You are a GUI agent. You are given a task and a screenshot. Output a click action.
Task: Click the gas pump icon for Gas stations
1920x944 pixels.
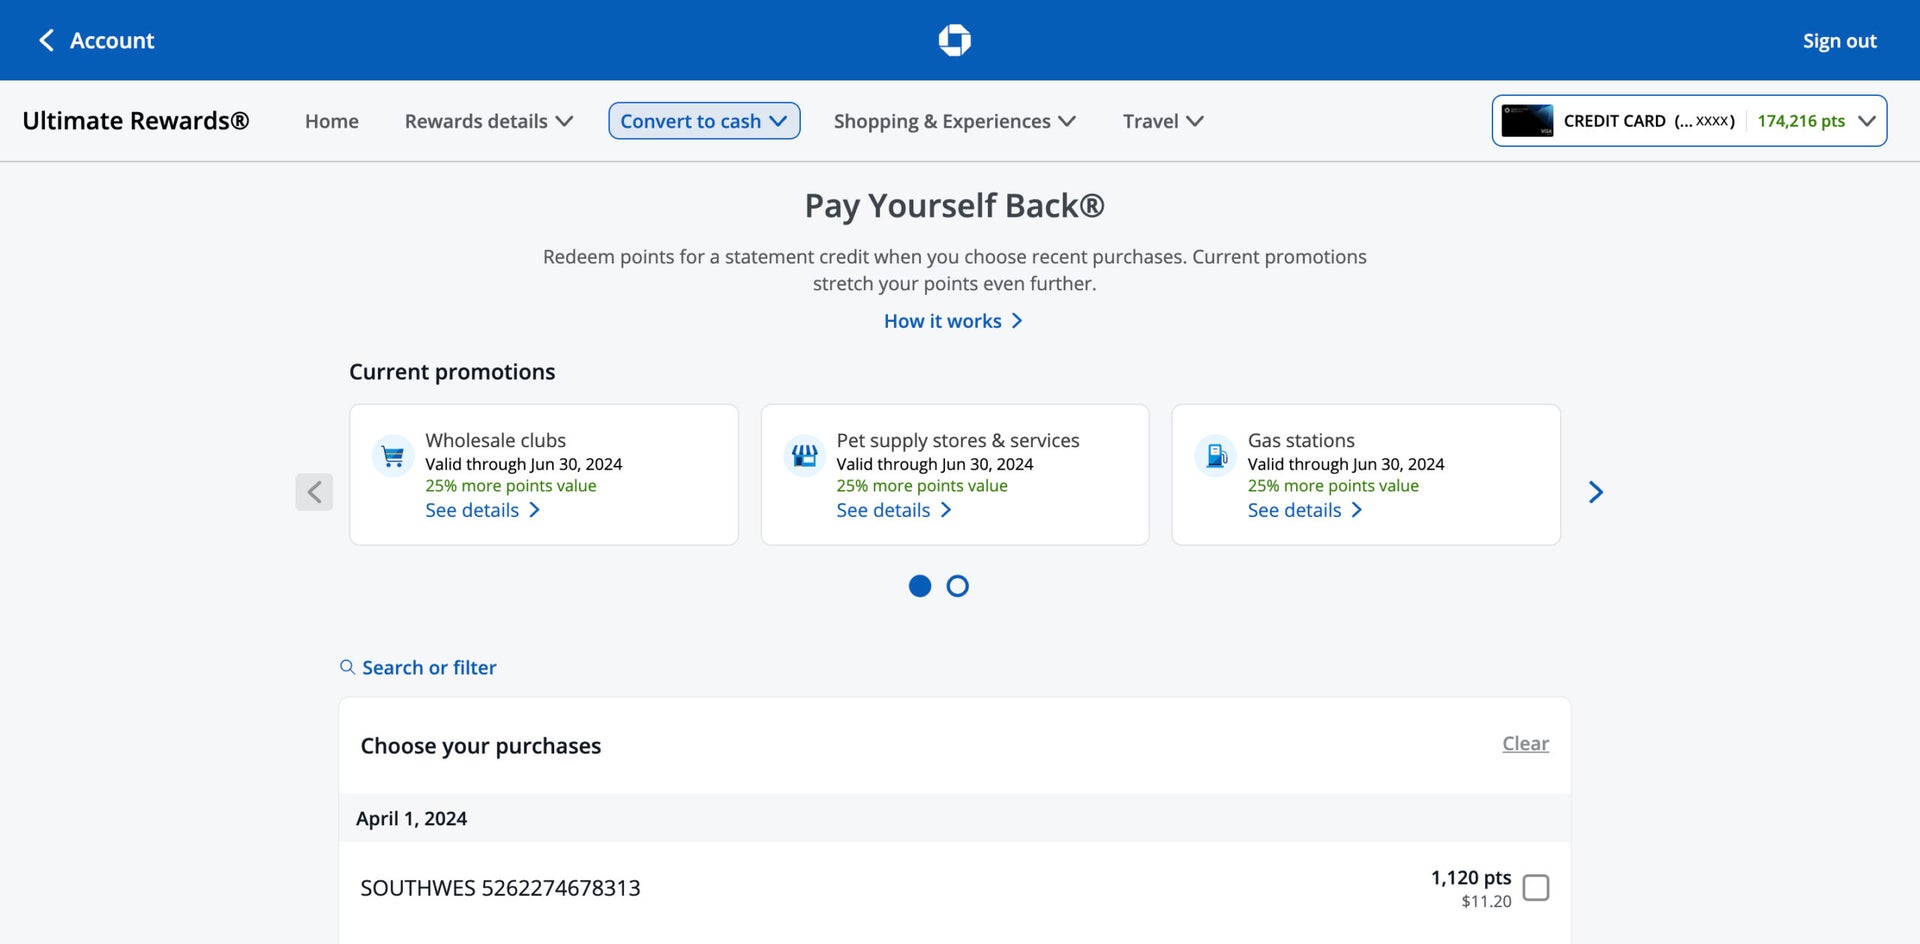coord(1214,455)
